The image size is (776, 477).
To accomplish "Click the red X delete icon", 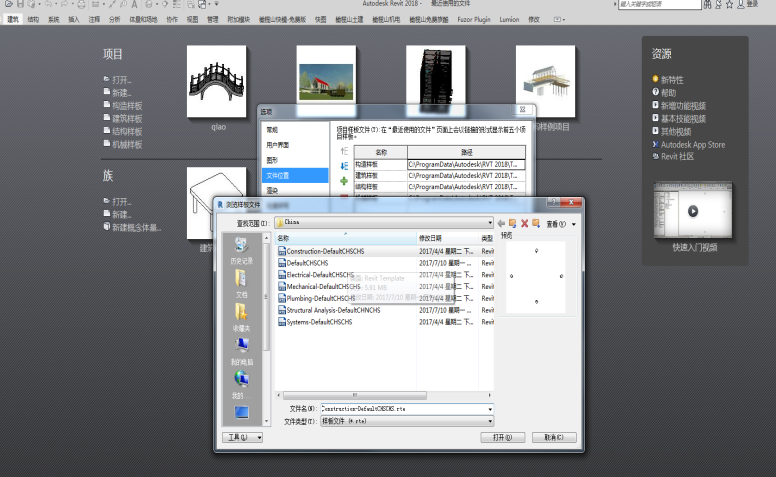I will click(x=525, y=224).
